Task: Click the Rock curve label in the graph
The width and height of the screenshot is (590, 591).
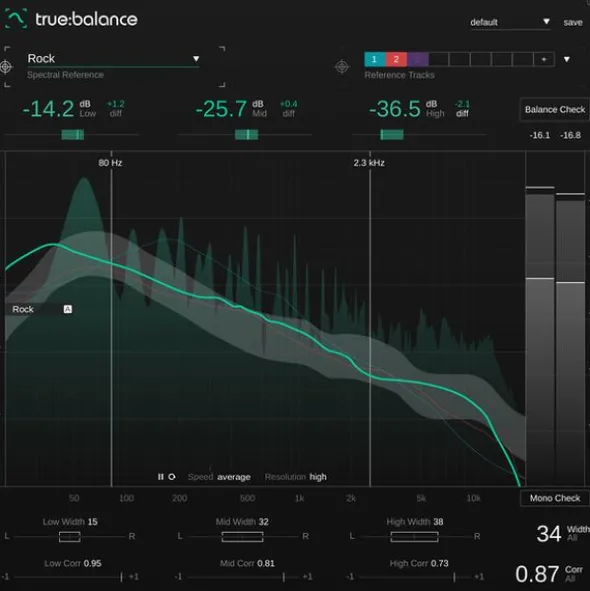Action: pyautogui.click(x=23, y=309)
